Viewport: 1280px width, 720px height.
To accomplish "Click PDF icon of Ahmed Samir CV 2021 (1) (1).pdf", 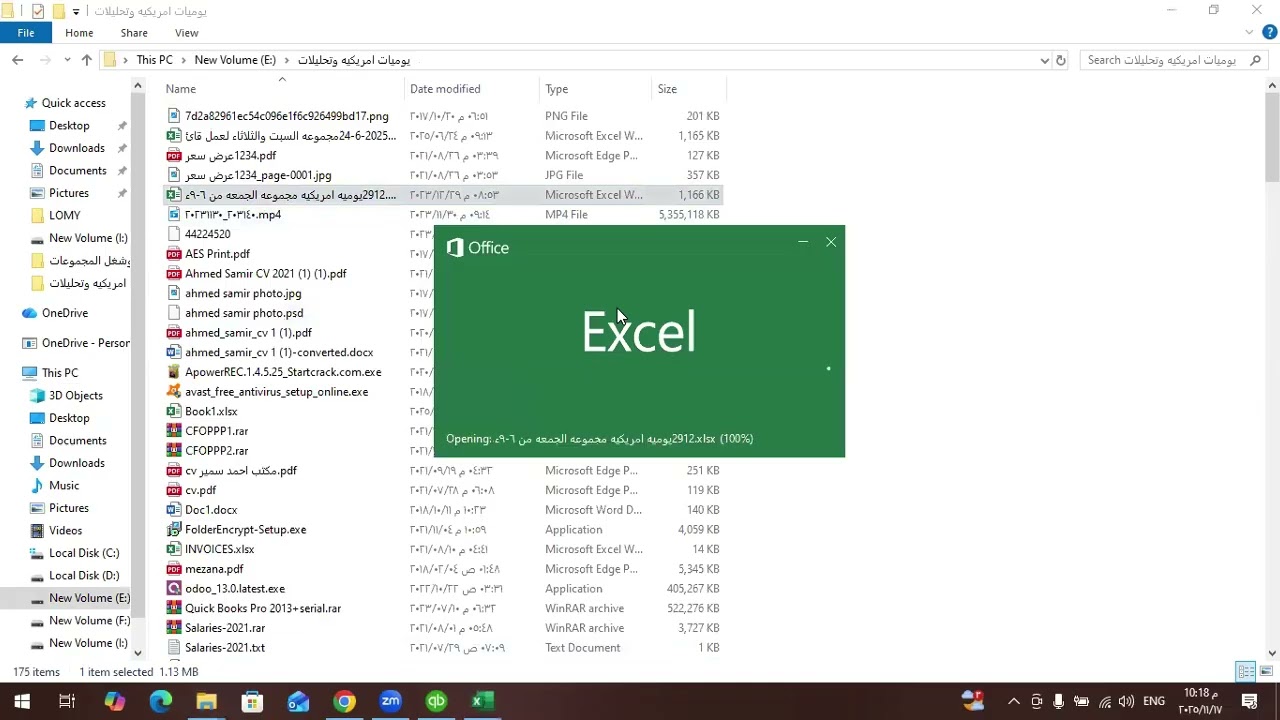I will [x=174, y=273].
